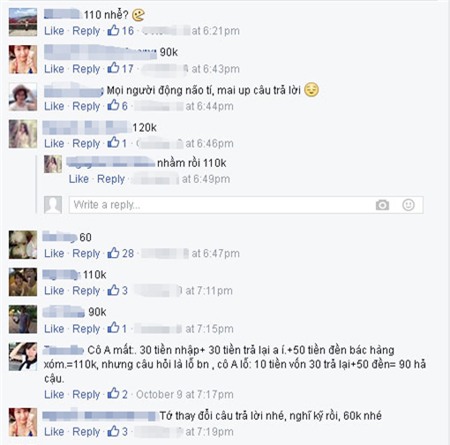This screenshot has height=445, width=450.
Task: Reply to the 120k comment
Action: tap(86, 143)
